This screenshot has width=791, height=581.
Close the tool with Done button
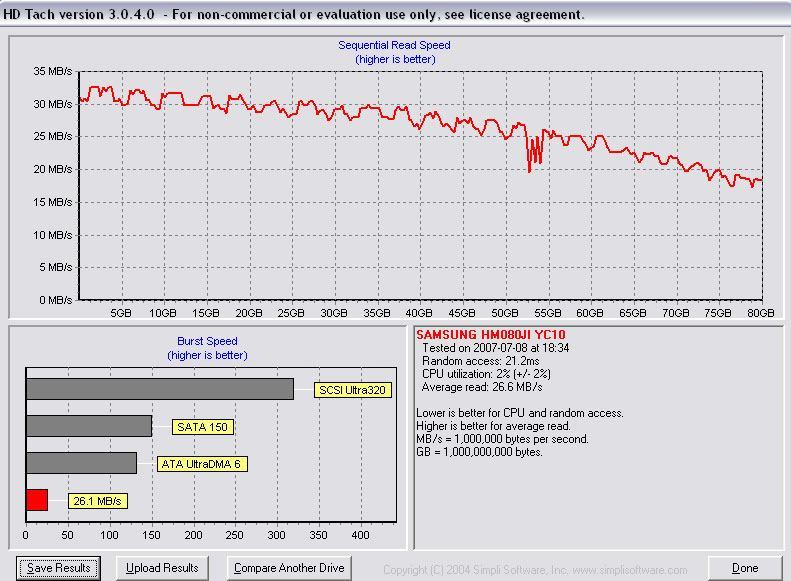[745, 568]
